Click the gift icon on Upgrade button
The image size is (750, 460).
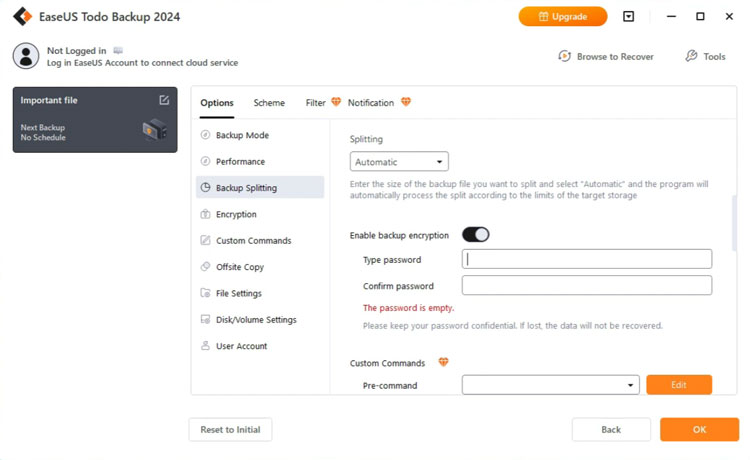pyautogui.click(x=543, y=17)
